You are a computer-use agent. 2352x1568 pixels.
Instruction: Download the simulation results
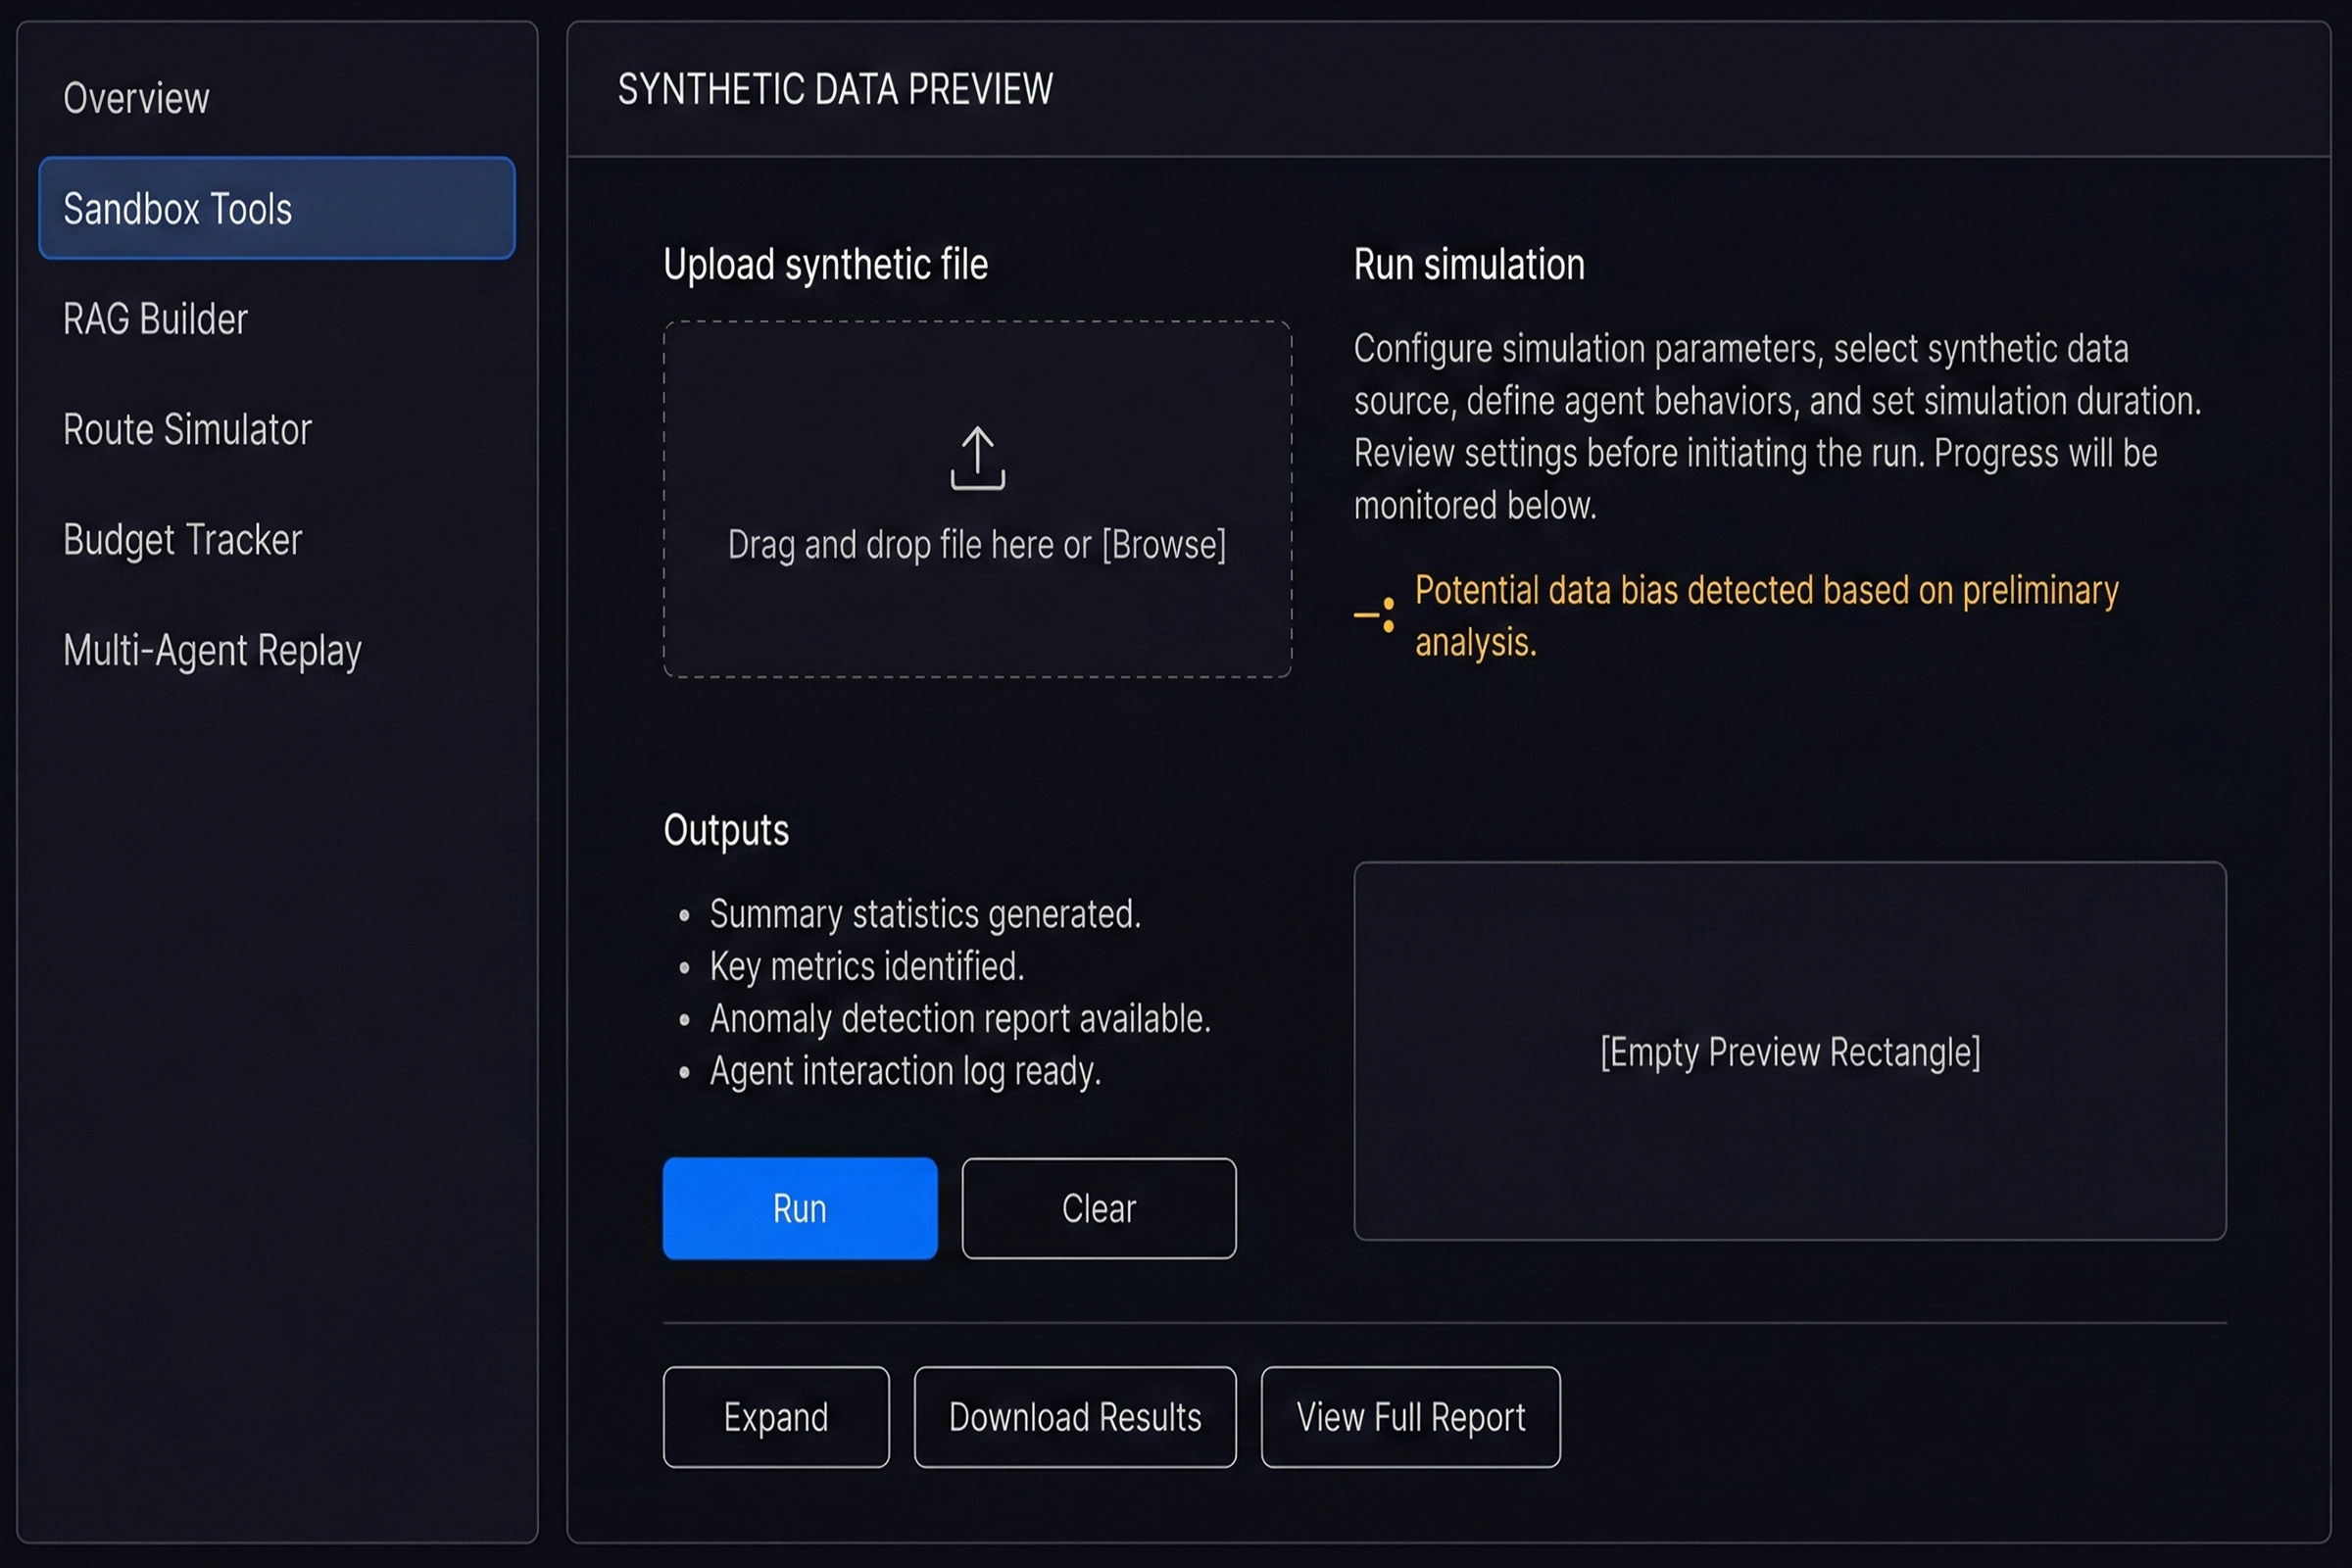point(1074,1416)
